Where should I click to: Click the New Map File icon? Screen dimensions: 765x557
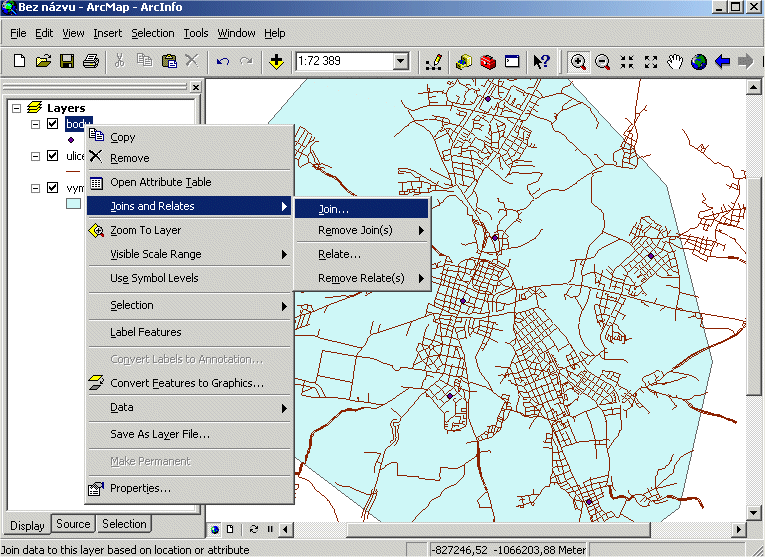(x=19, y=61)
